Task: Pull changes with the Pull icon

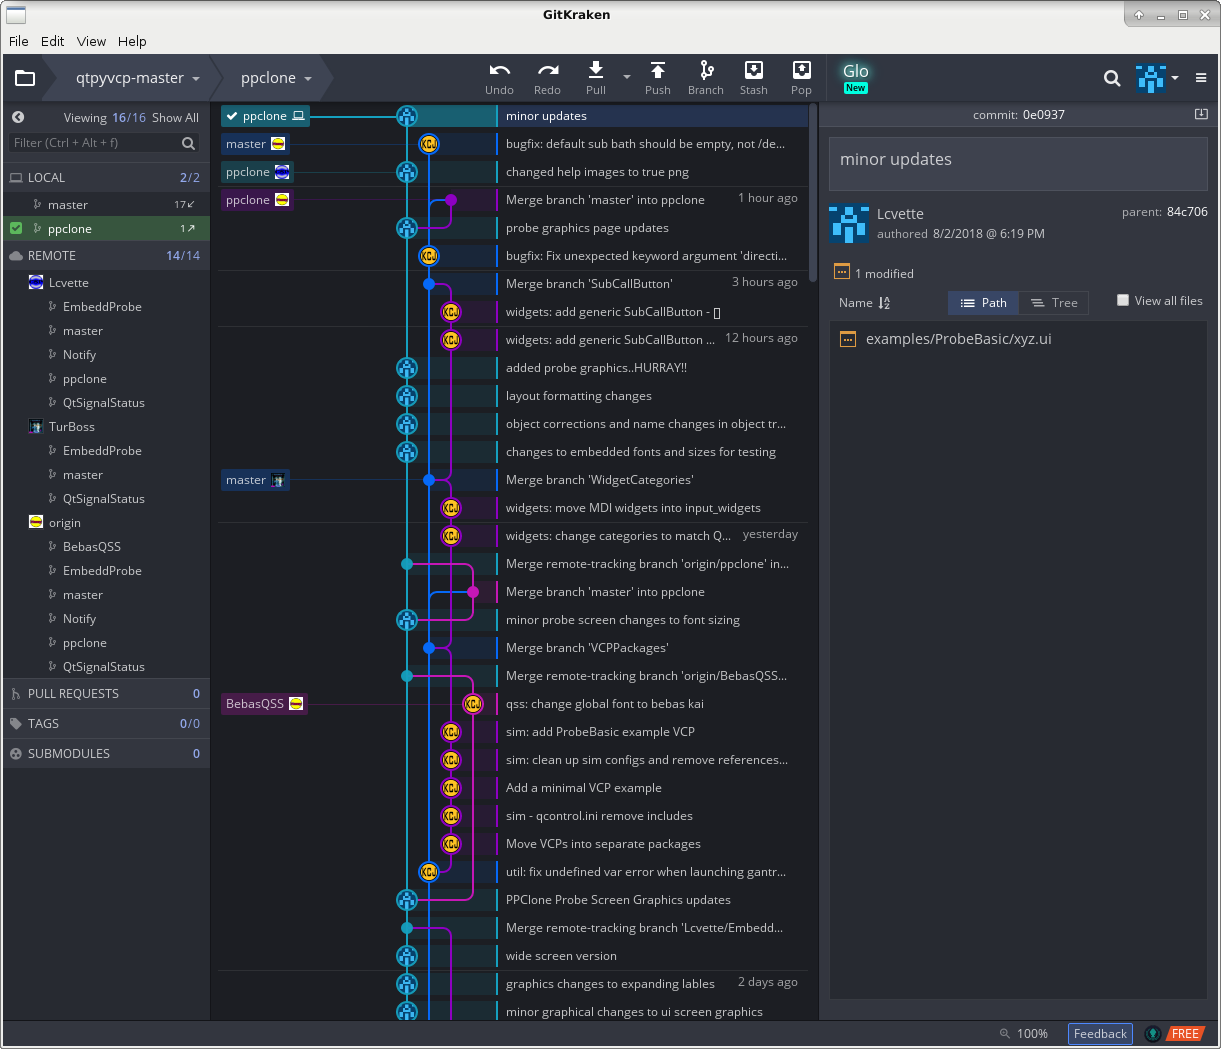Action: tap(595, 70)
